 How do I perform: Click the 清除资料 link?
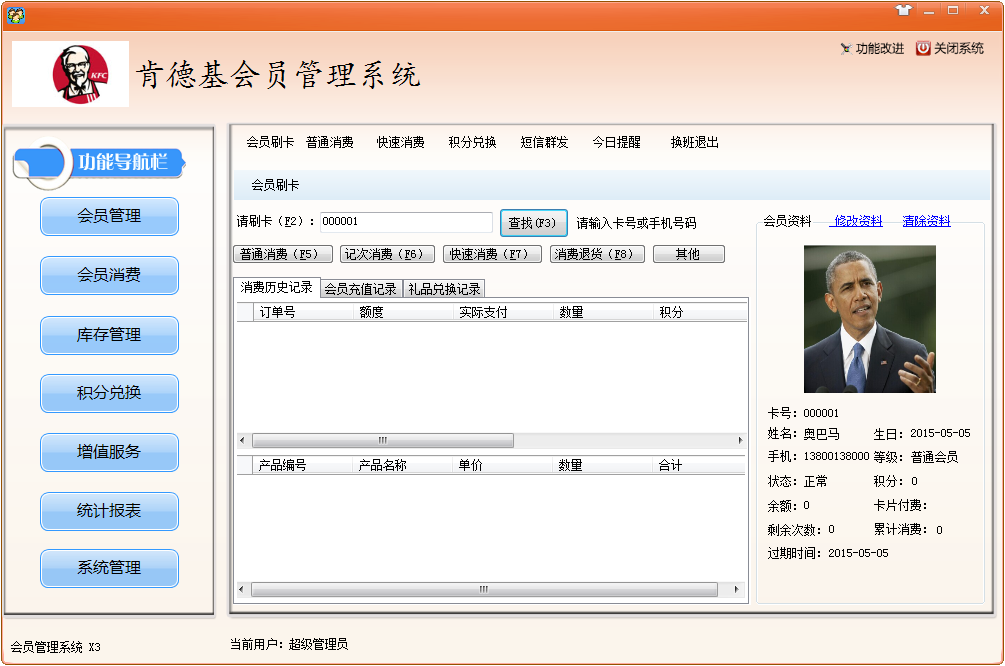point(926,221)
